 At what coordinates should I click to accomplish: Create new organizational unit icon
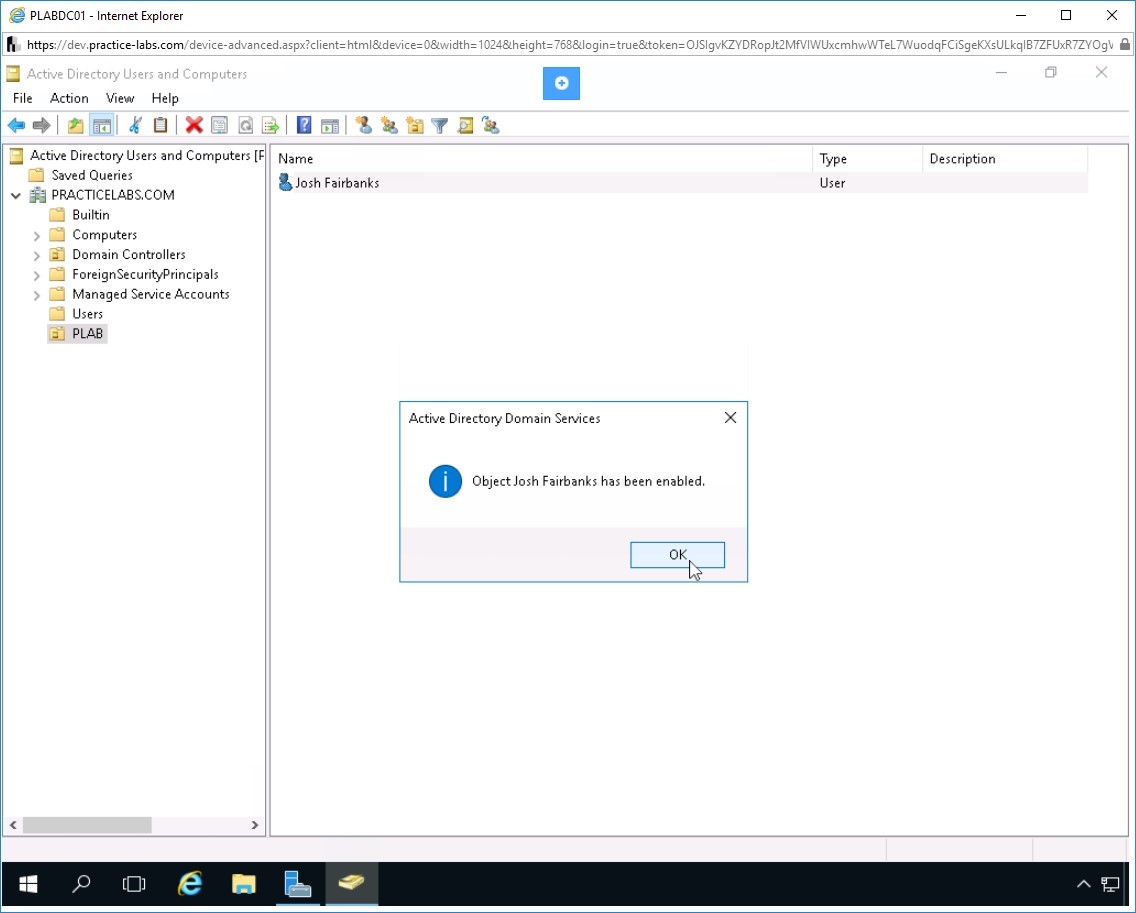[414, 125]
